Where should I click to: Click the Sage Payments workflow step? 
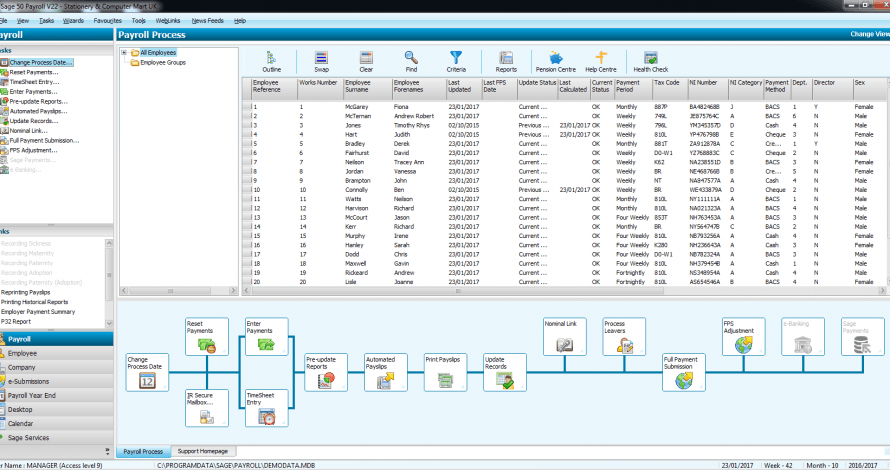[862, 337]
